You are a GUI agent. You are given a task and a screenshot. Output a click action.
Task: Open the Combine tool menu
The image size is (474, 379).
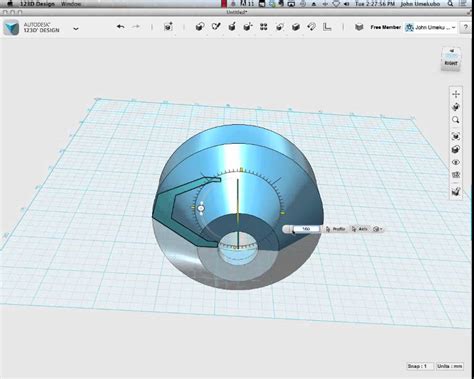pos(296,27)
